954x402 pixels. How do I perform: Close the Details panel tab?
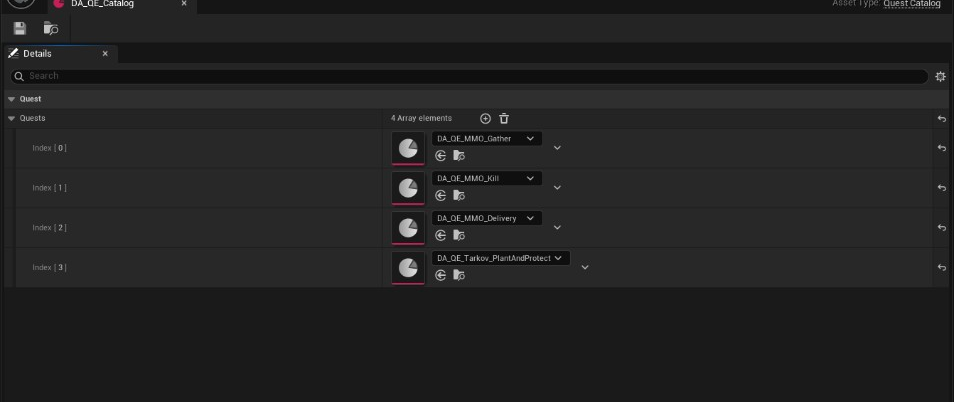105,54
